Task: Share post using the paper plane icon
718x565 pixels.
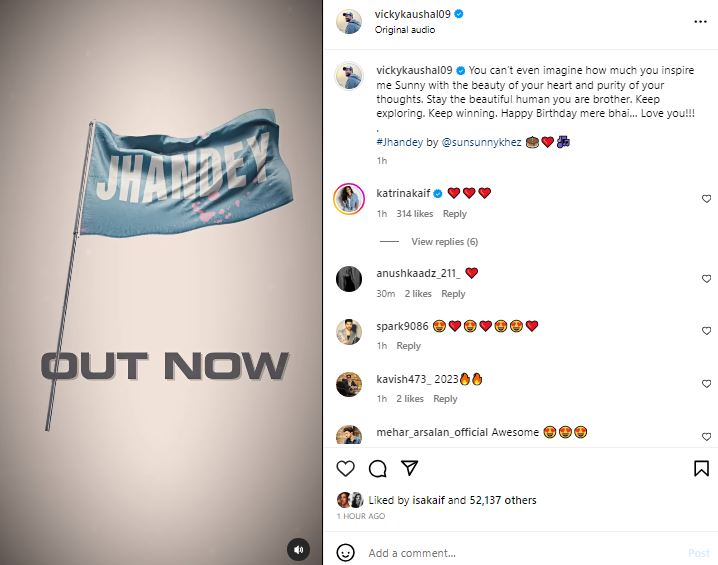Action: [x=409, y=467]
